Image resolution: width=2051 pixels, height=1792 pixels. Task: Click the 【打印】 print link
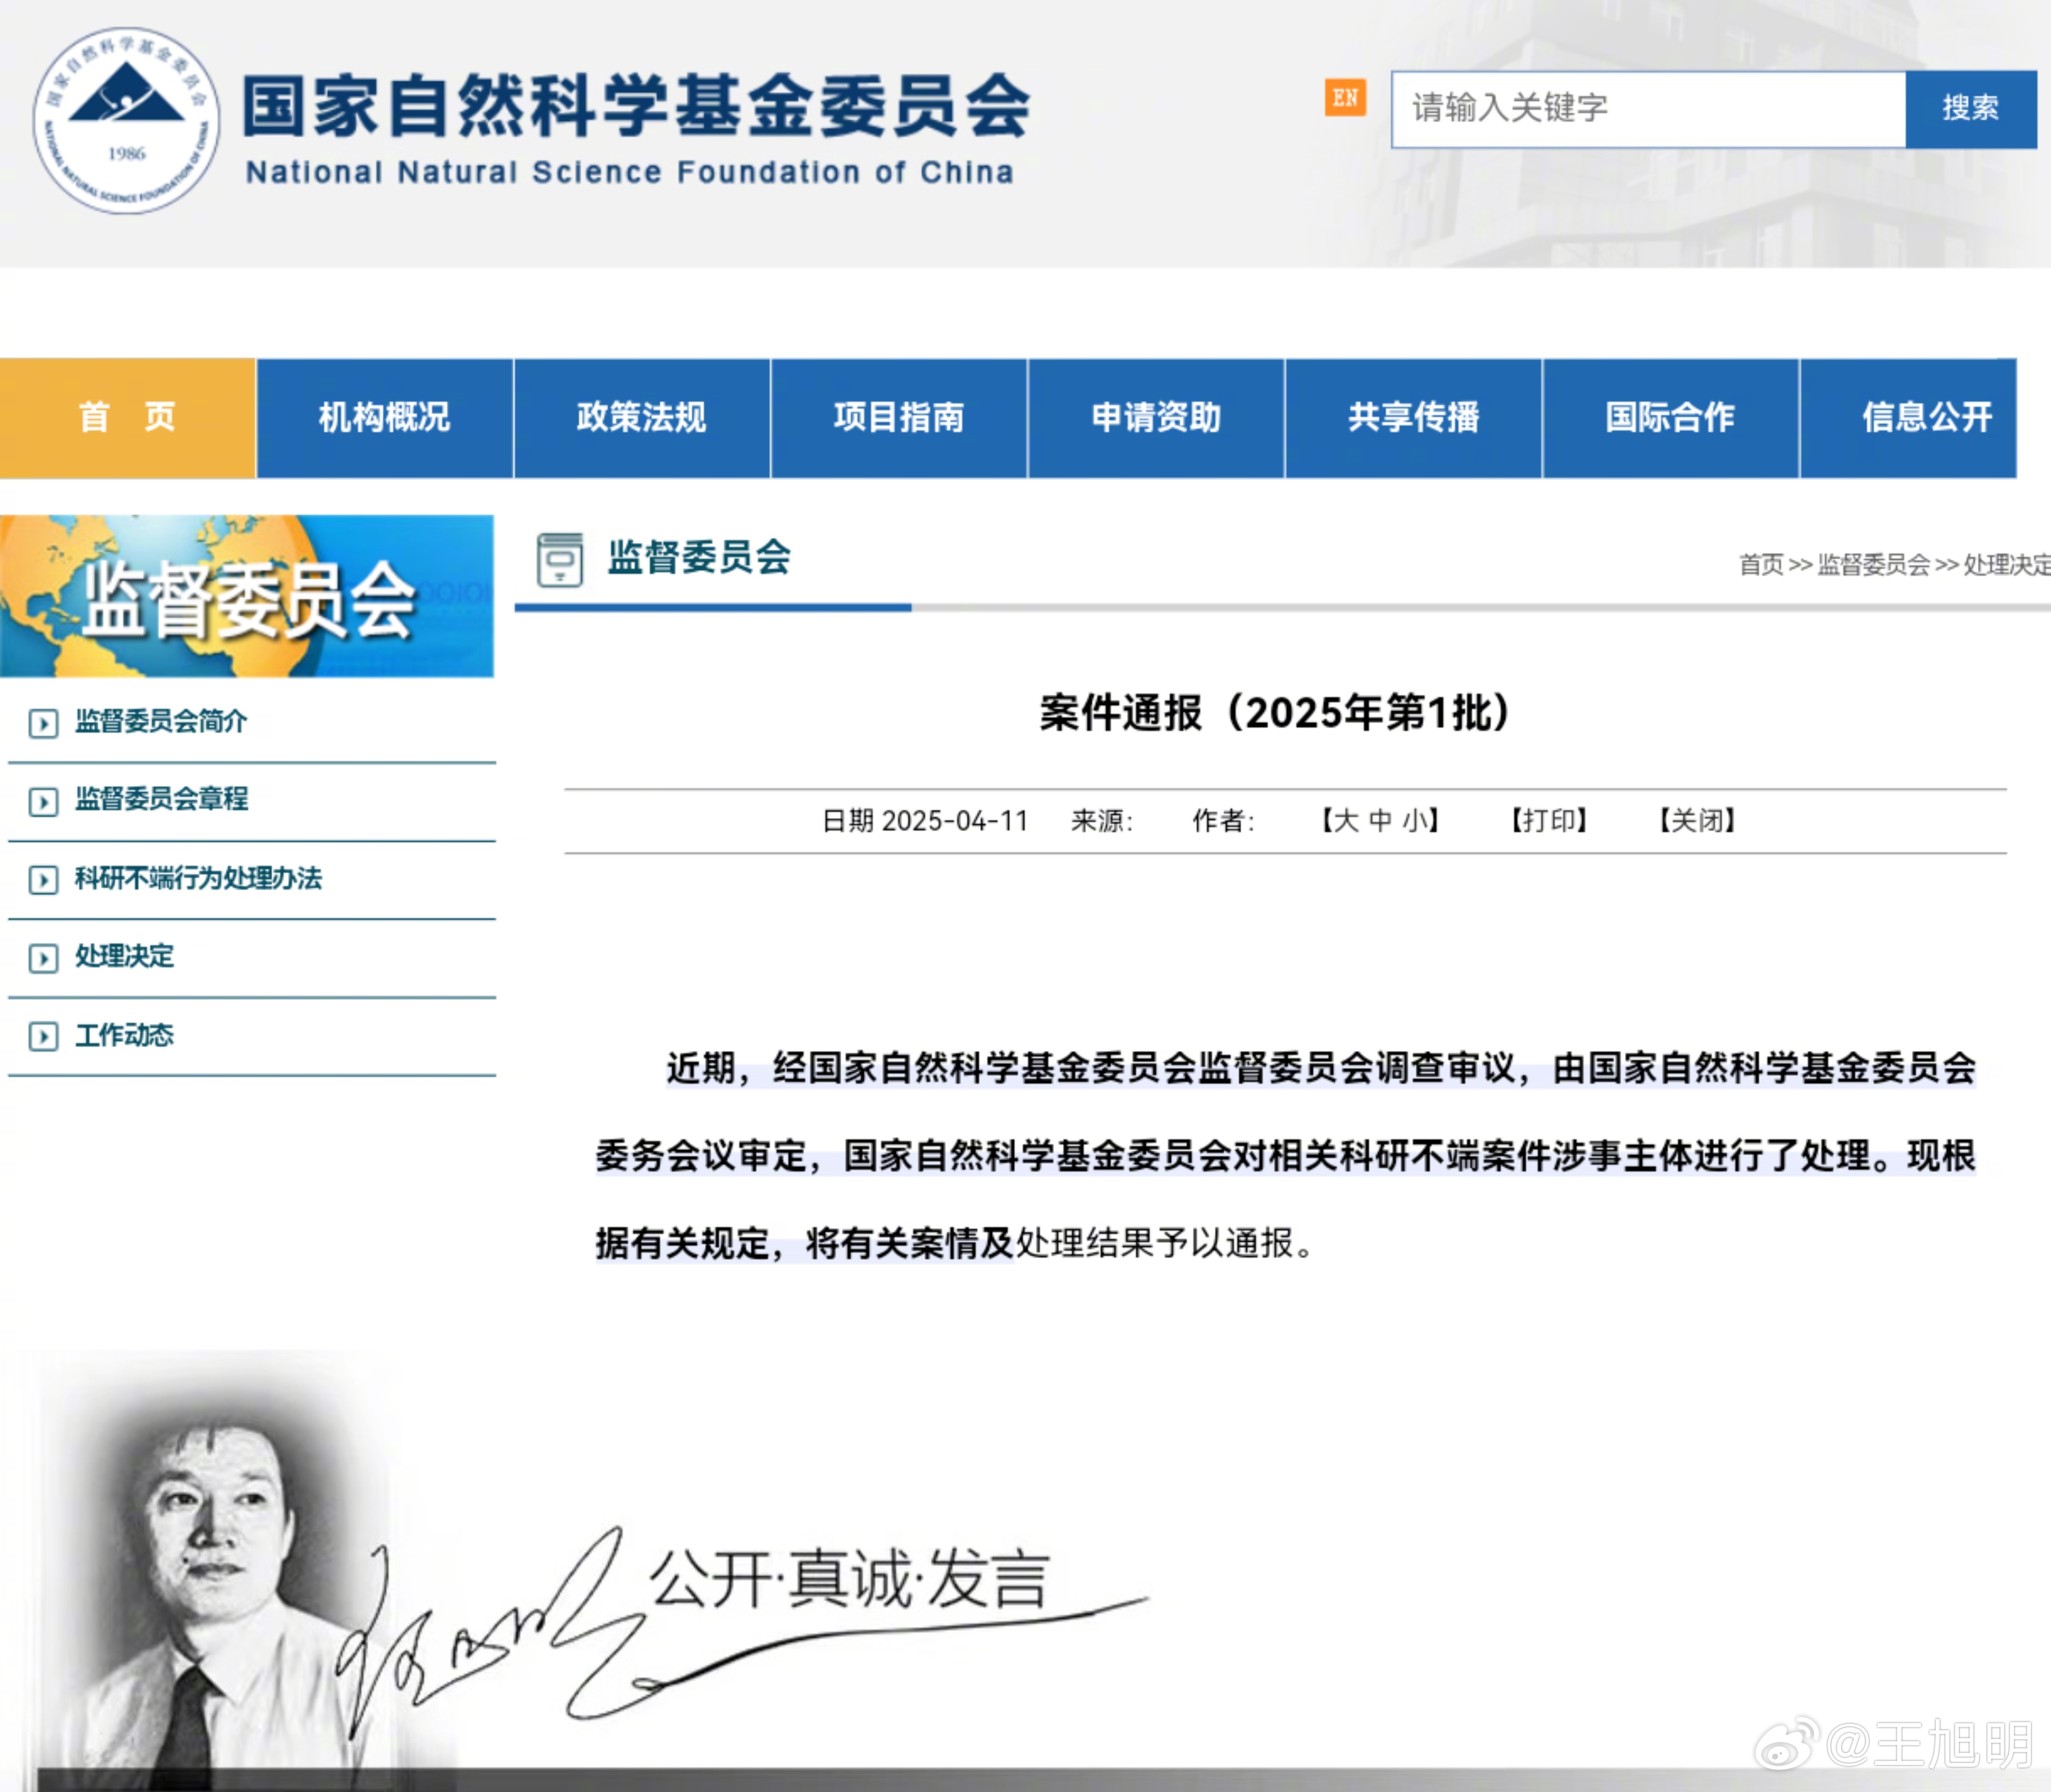click(1548, 821)
